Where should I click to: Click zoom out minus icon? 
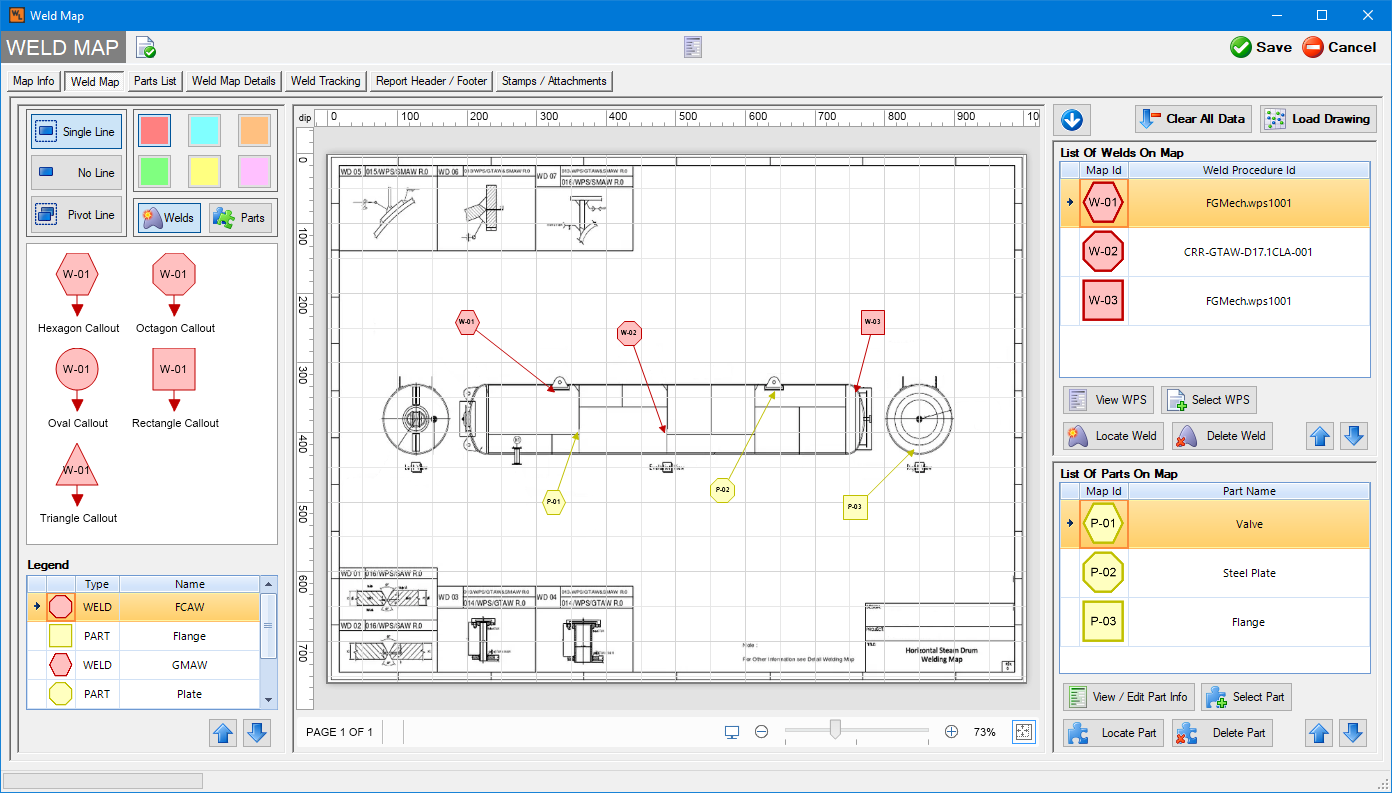tap(761, 732)
